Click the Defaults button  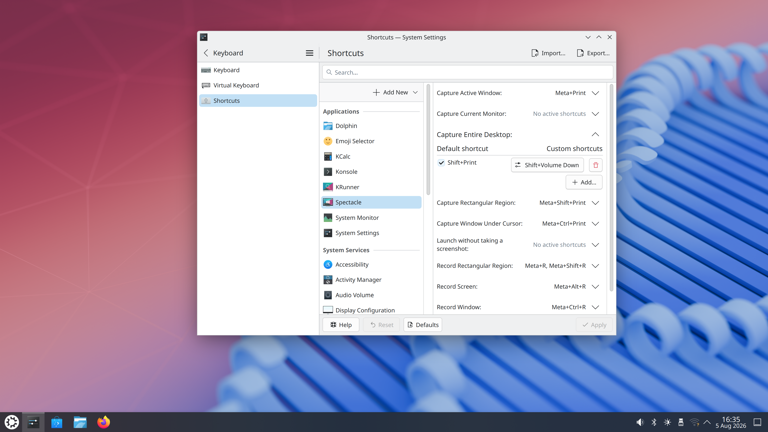point(423,325)
